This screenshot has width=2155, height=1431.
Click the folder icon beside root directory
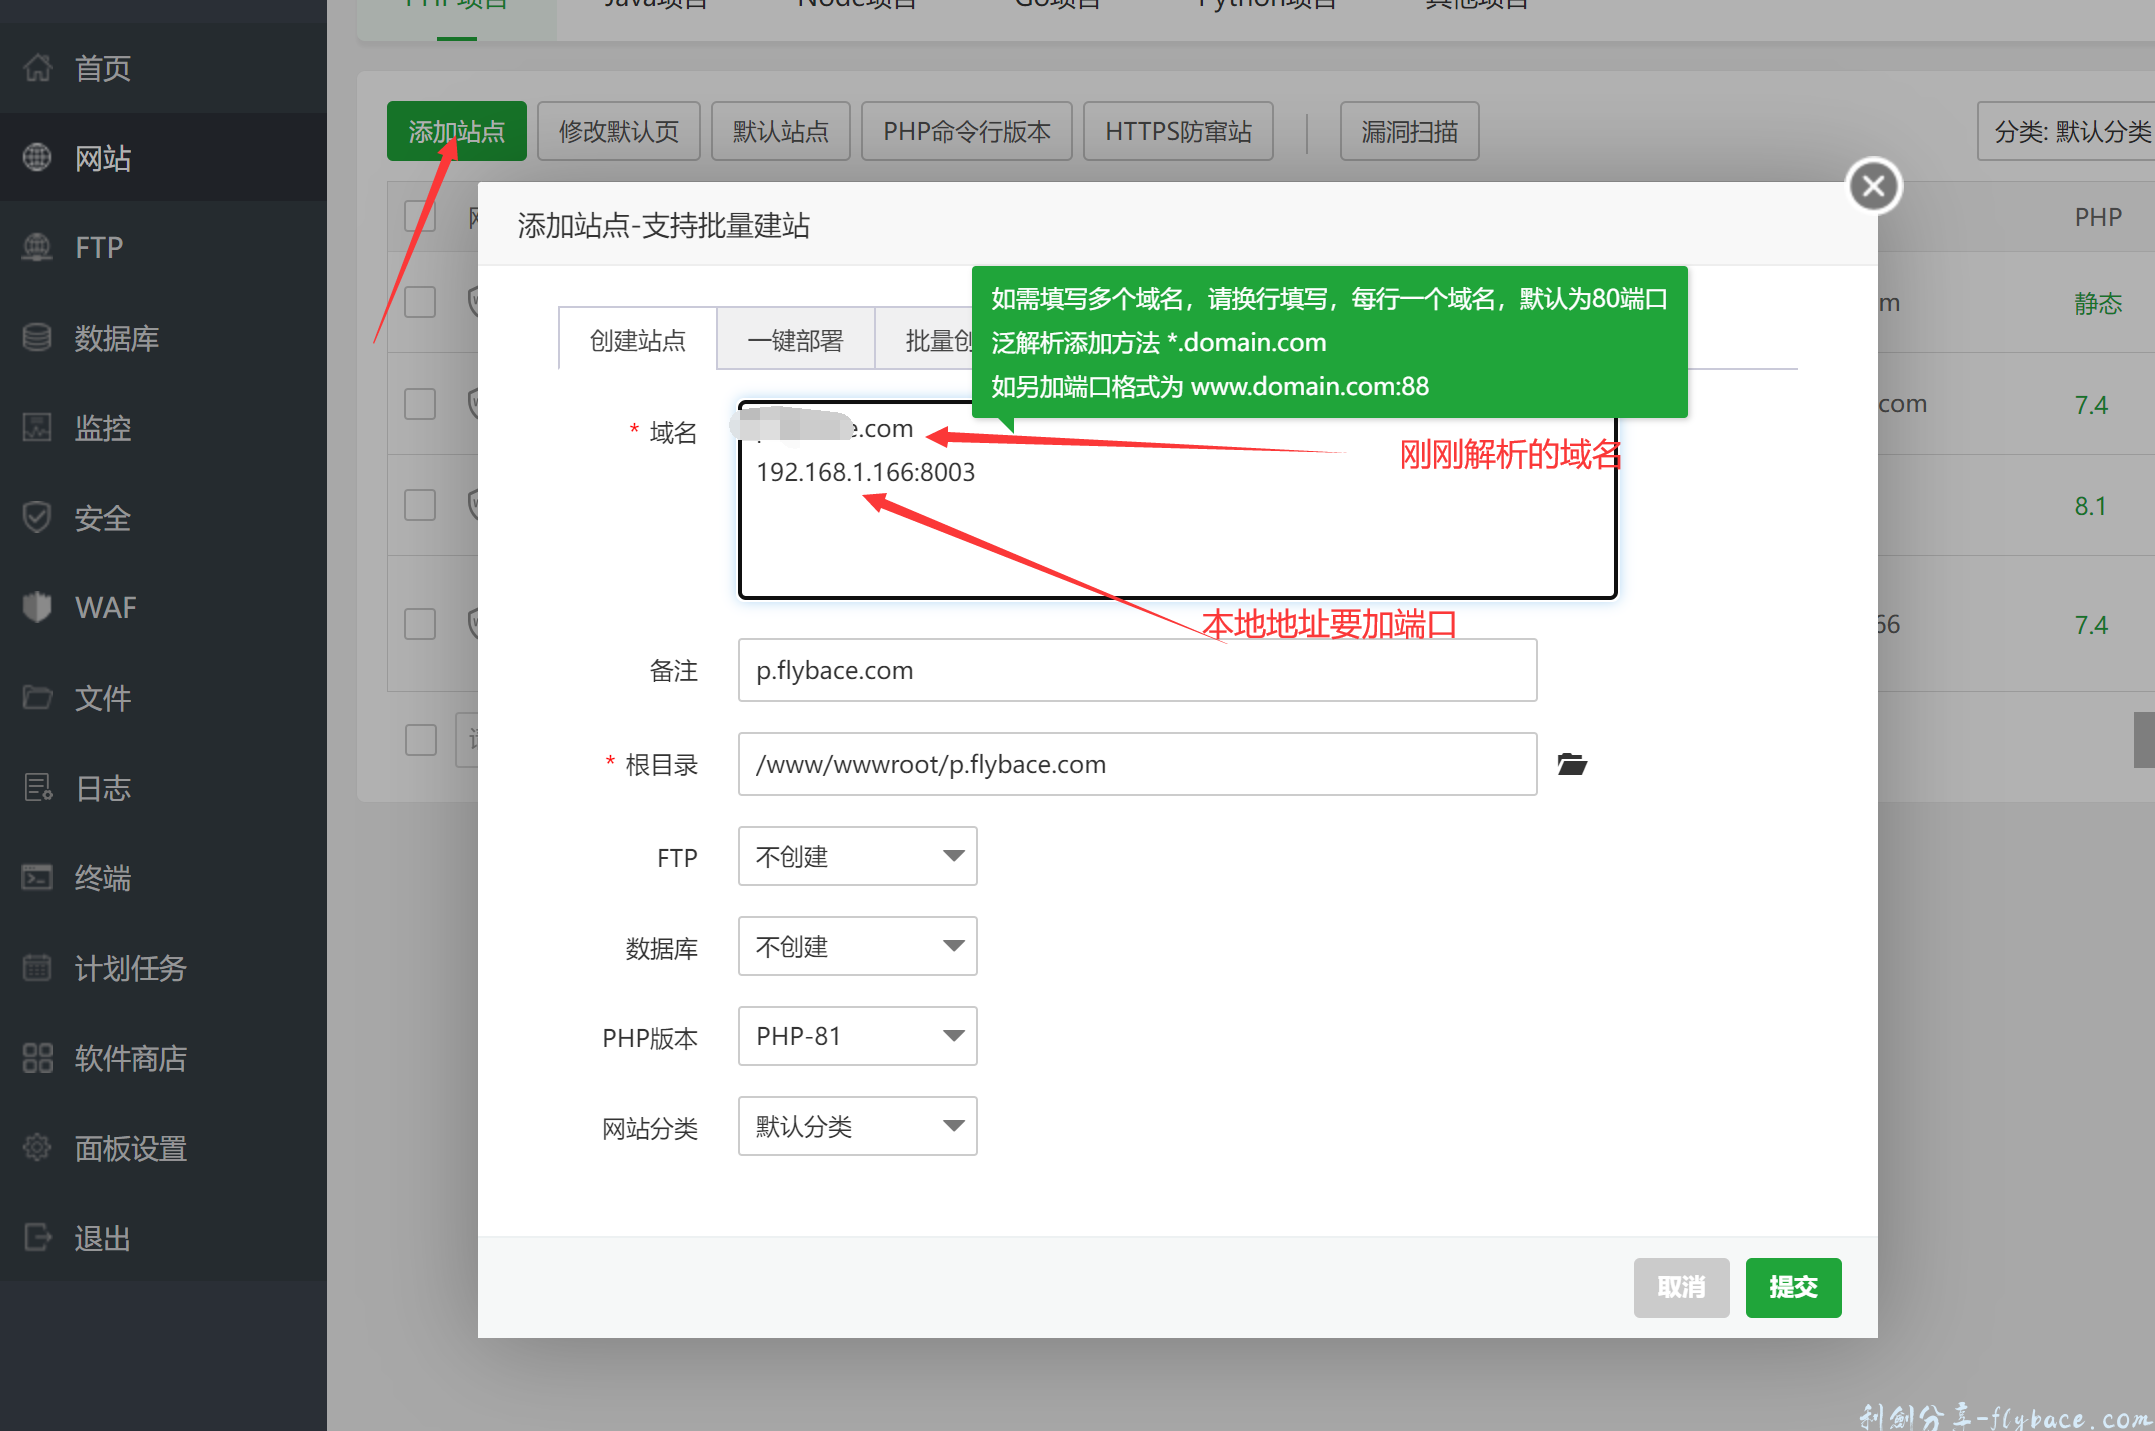pyautogui.click(x=1572, y=765)
